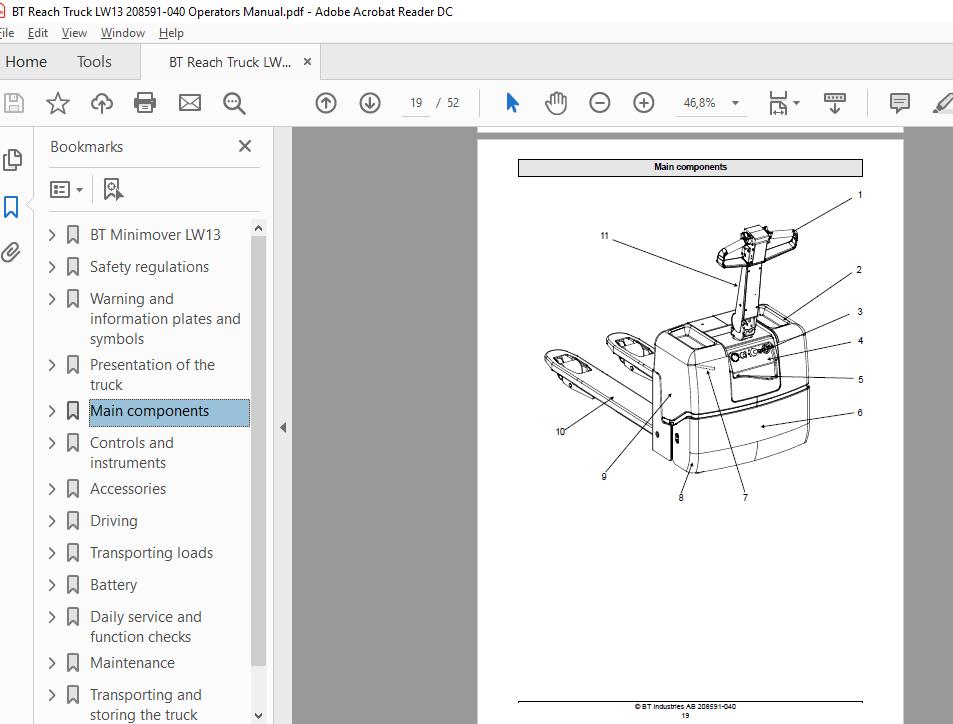Expand the Warning and information plates bookmark
The width and height of the screenshot is (953, 724).
click(x=52, y=299)
